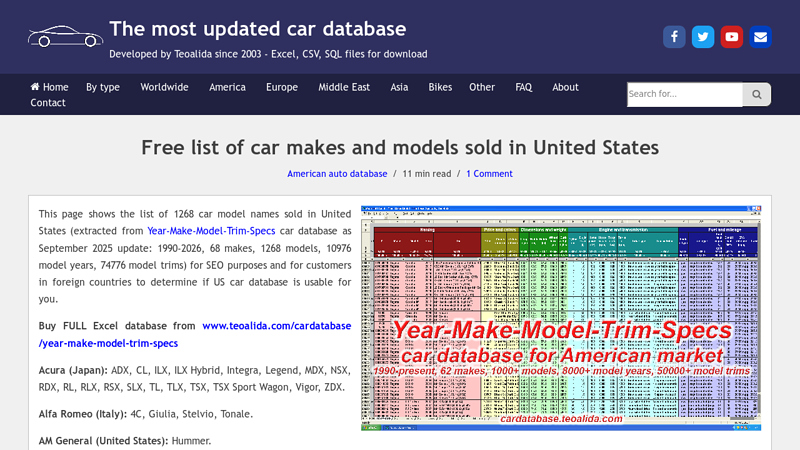Click the Excel database screenshot image

(x=561, y=318)
